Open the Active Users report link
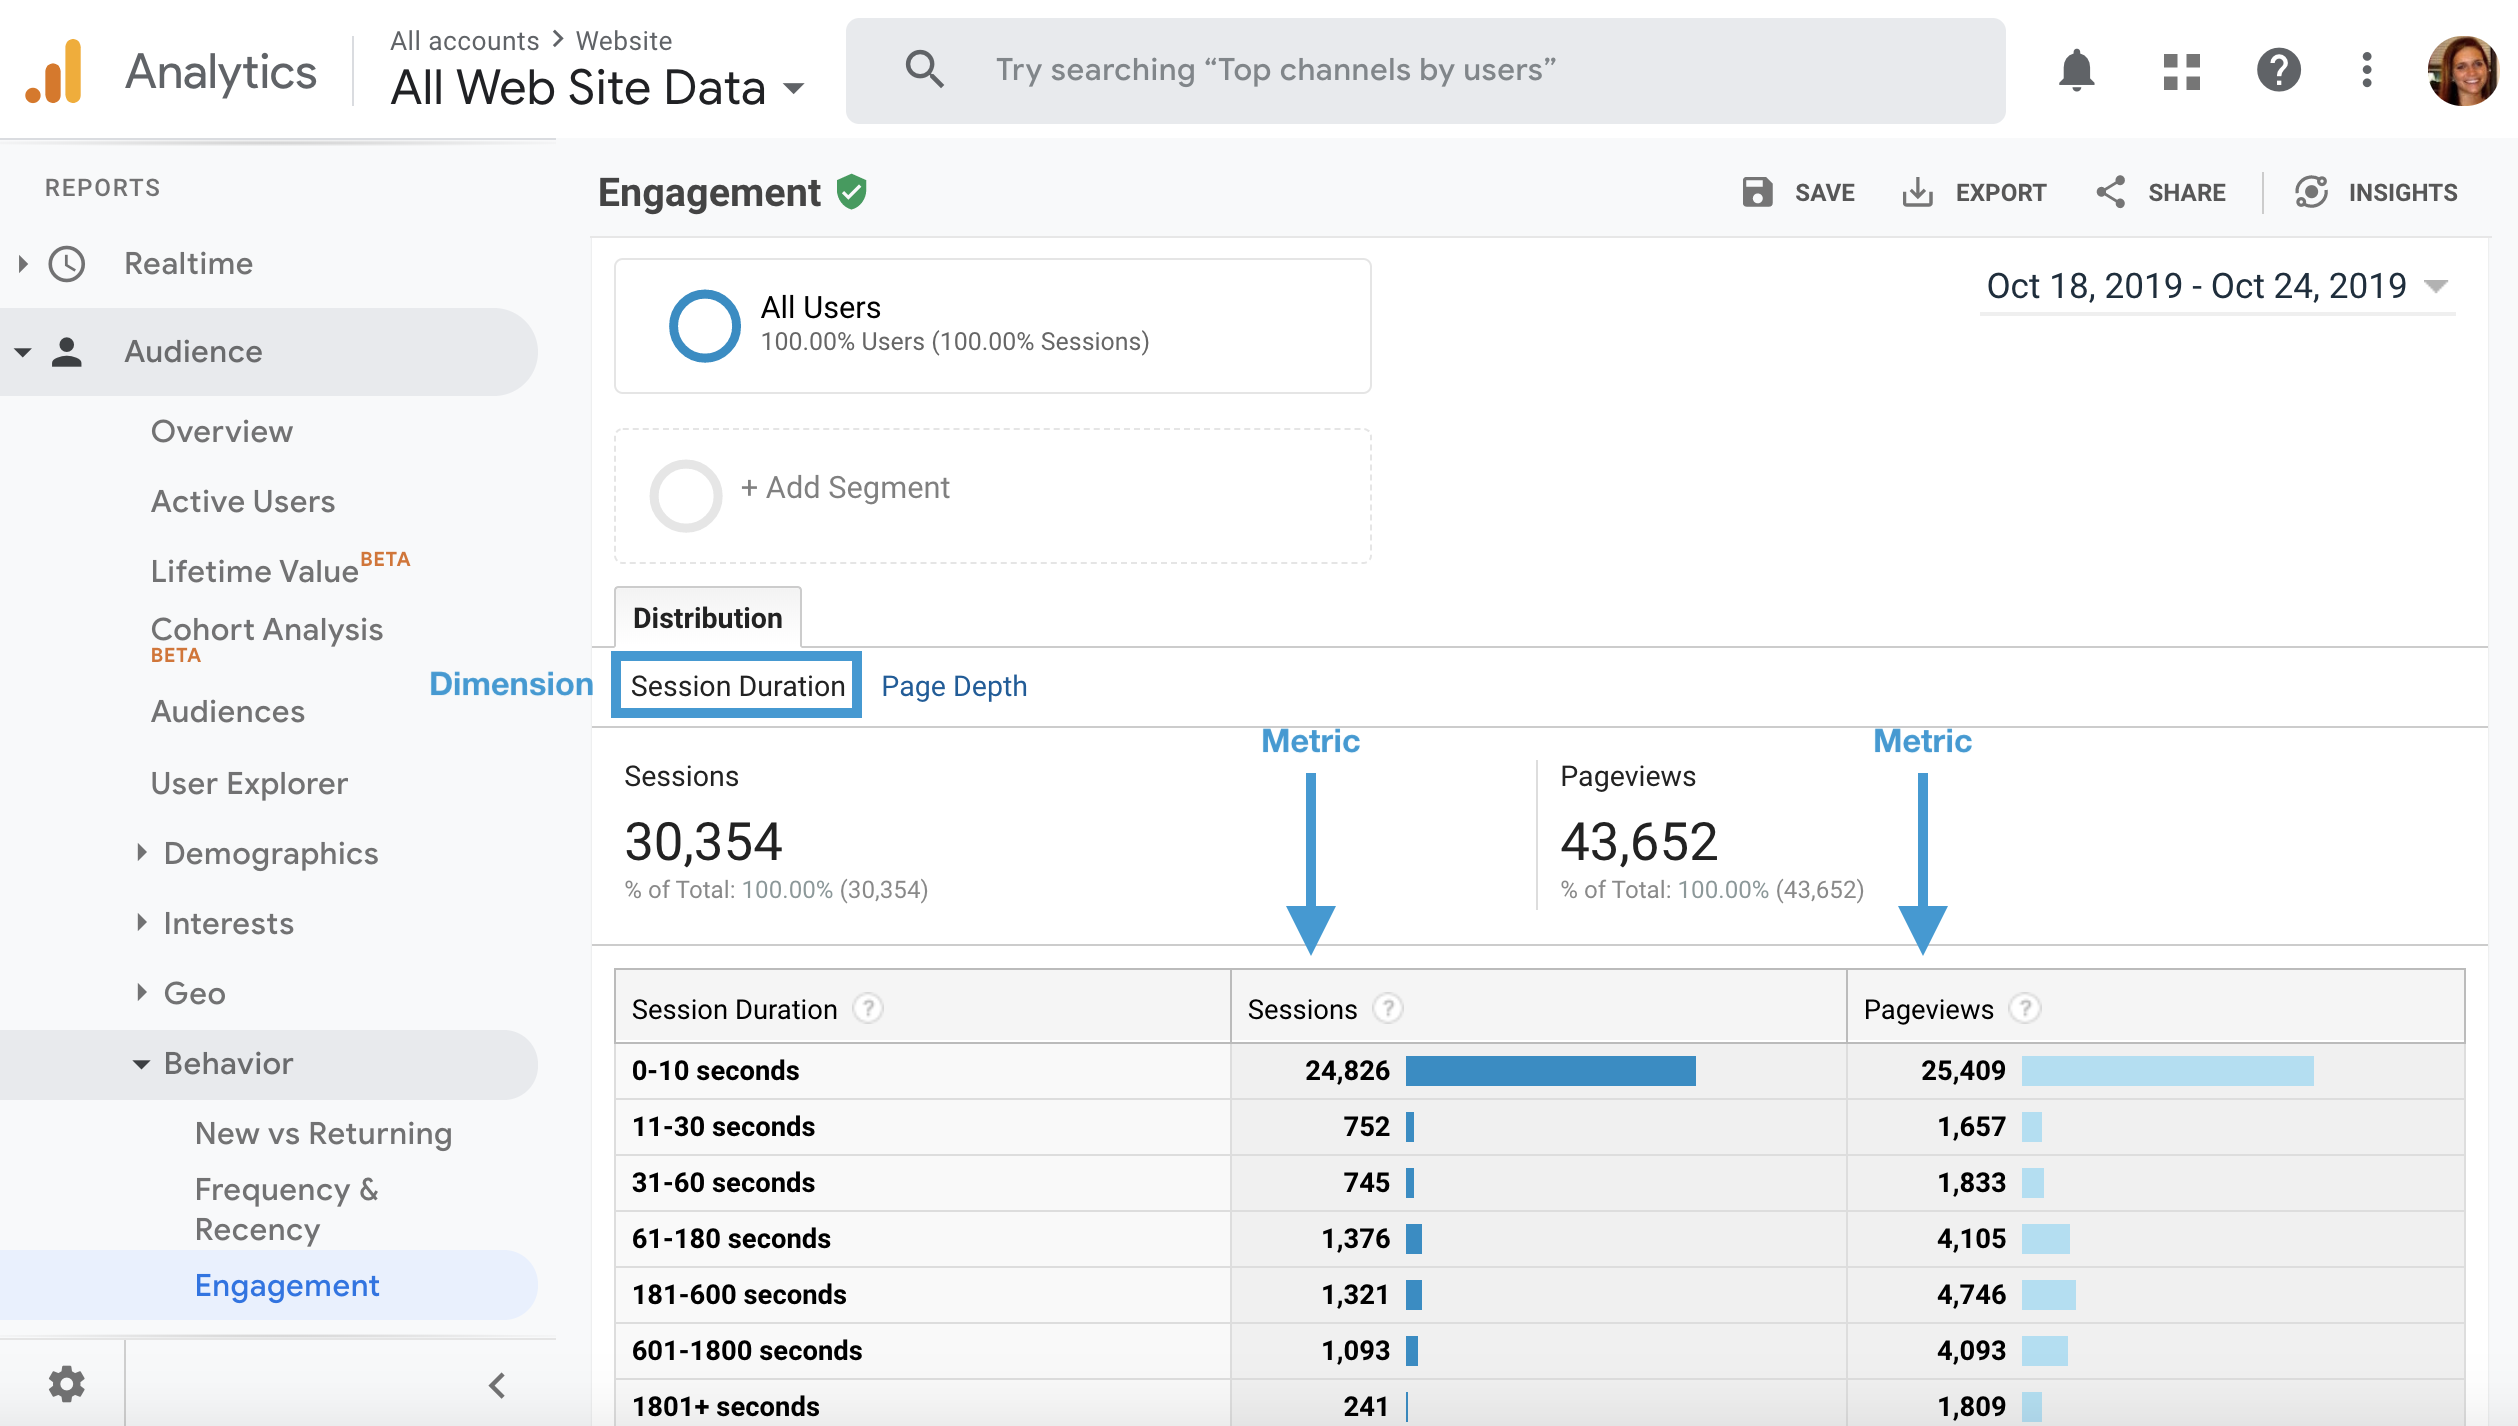 [x=243, y=501]
